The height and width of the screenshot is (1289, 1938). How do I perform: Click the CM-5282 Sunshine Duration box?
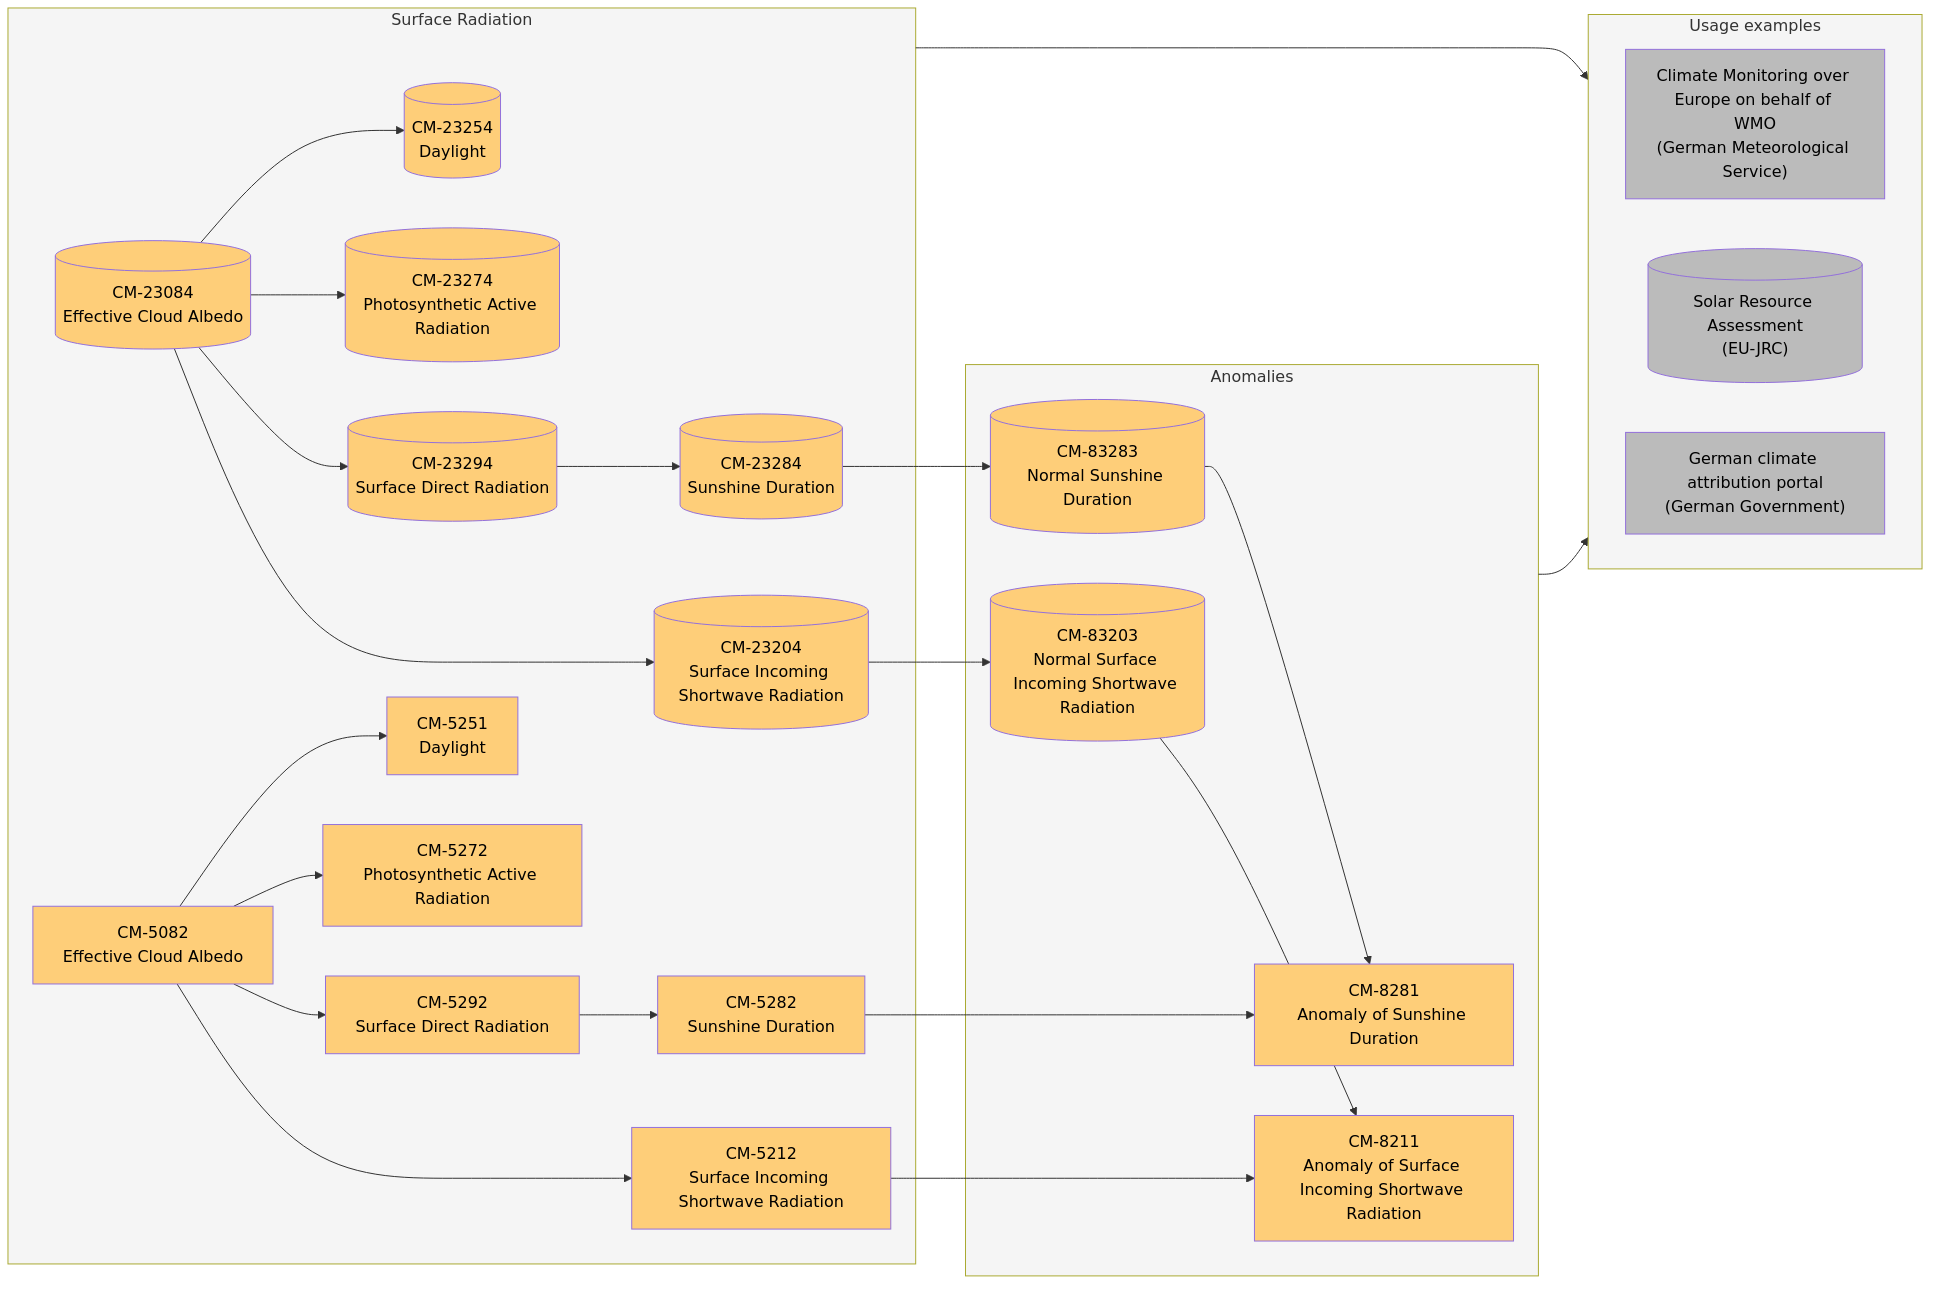pos(760,1015)
